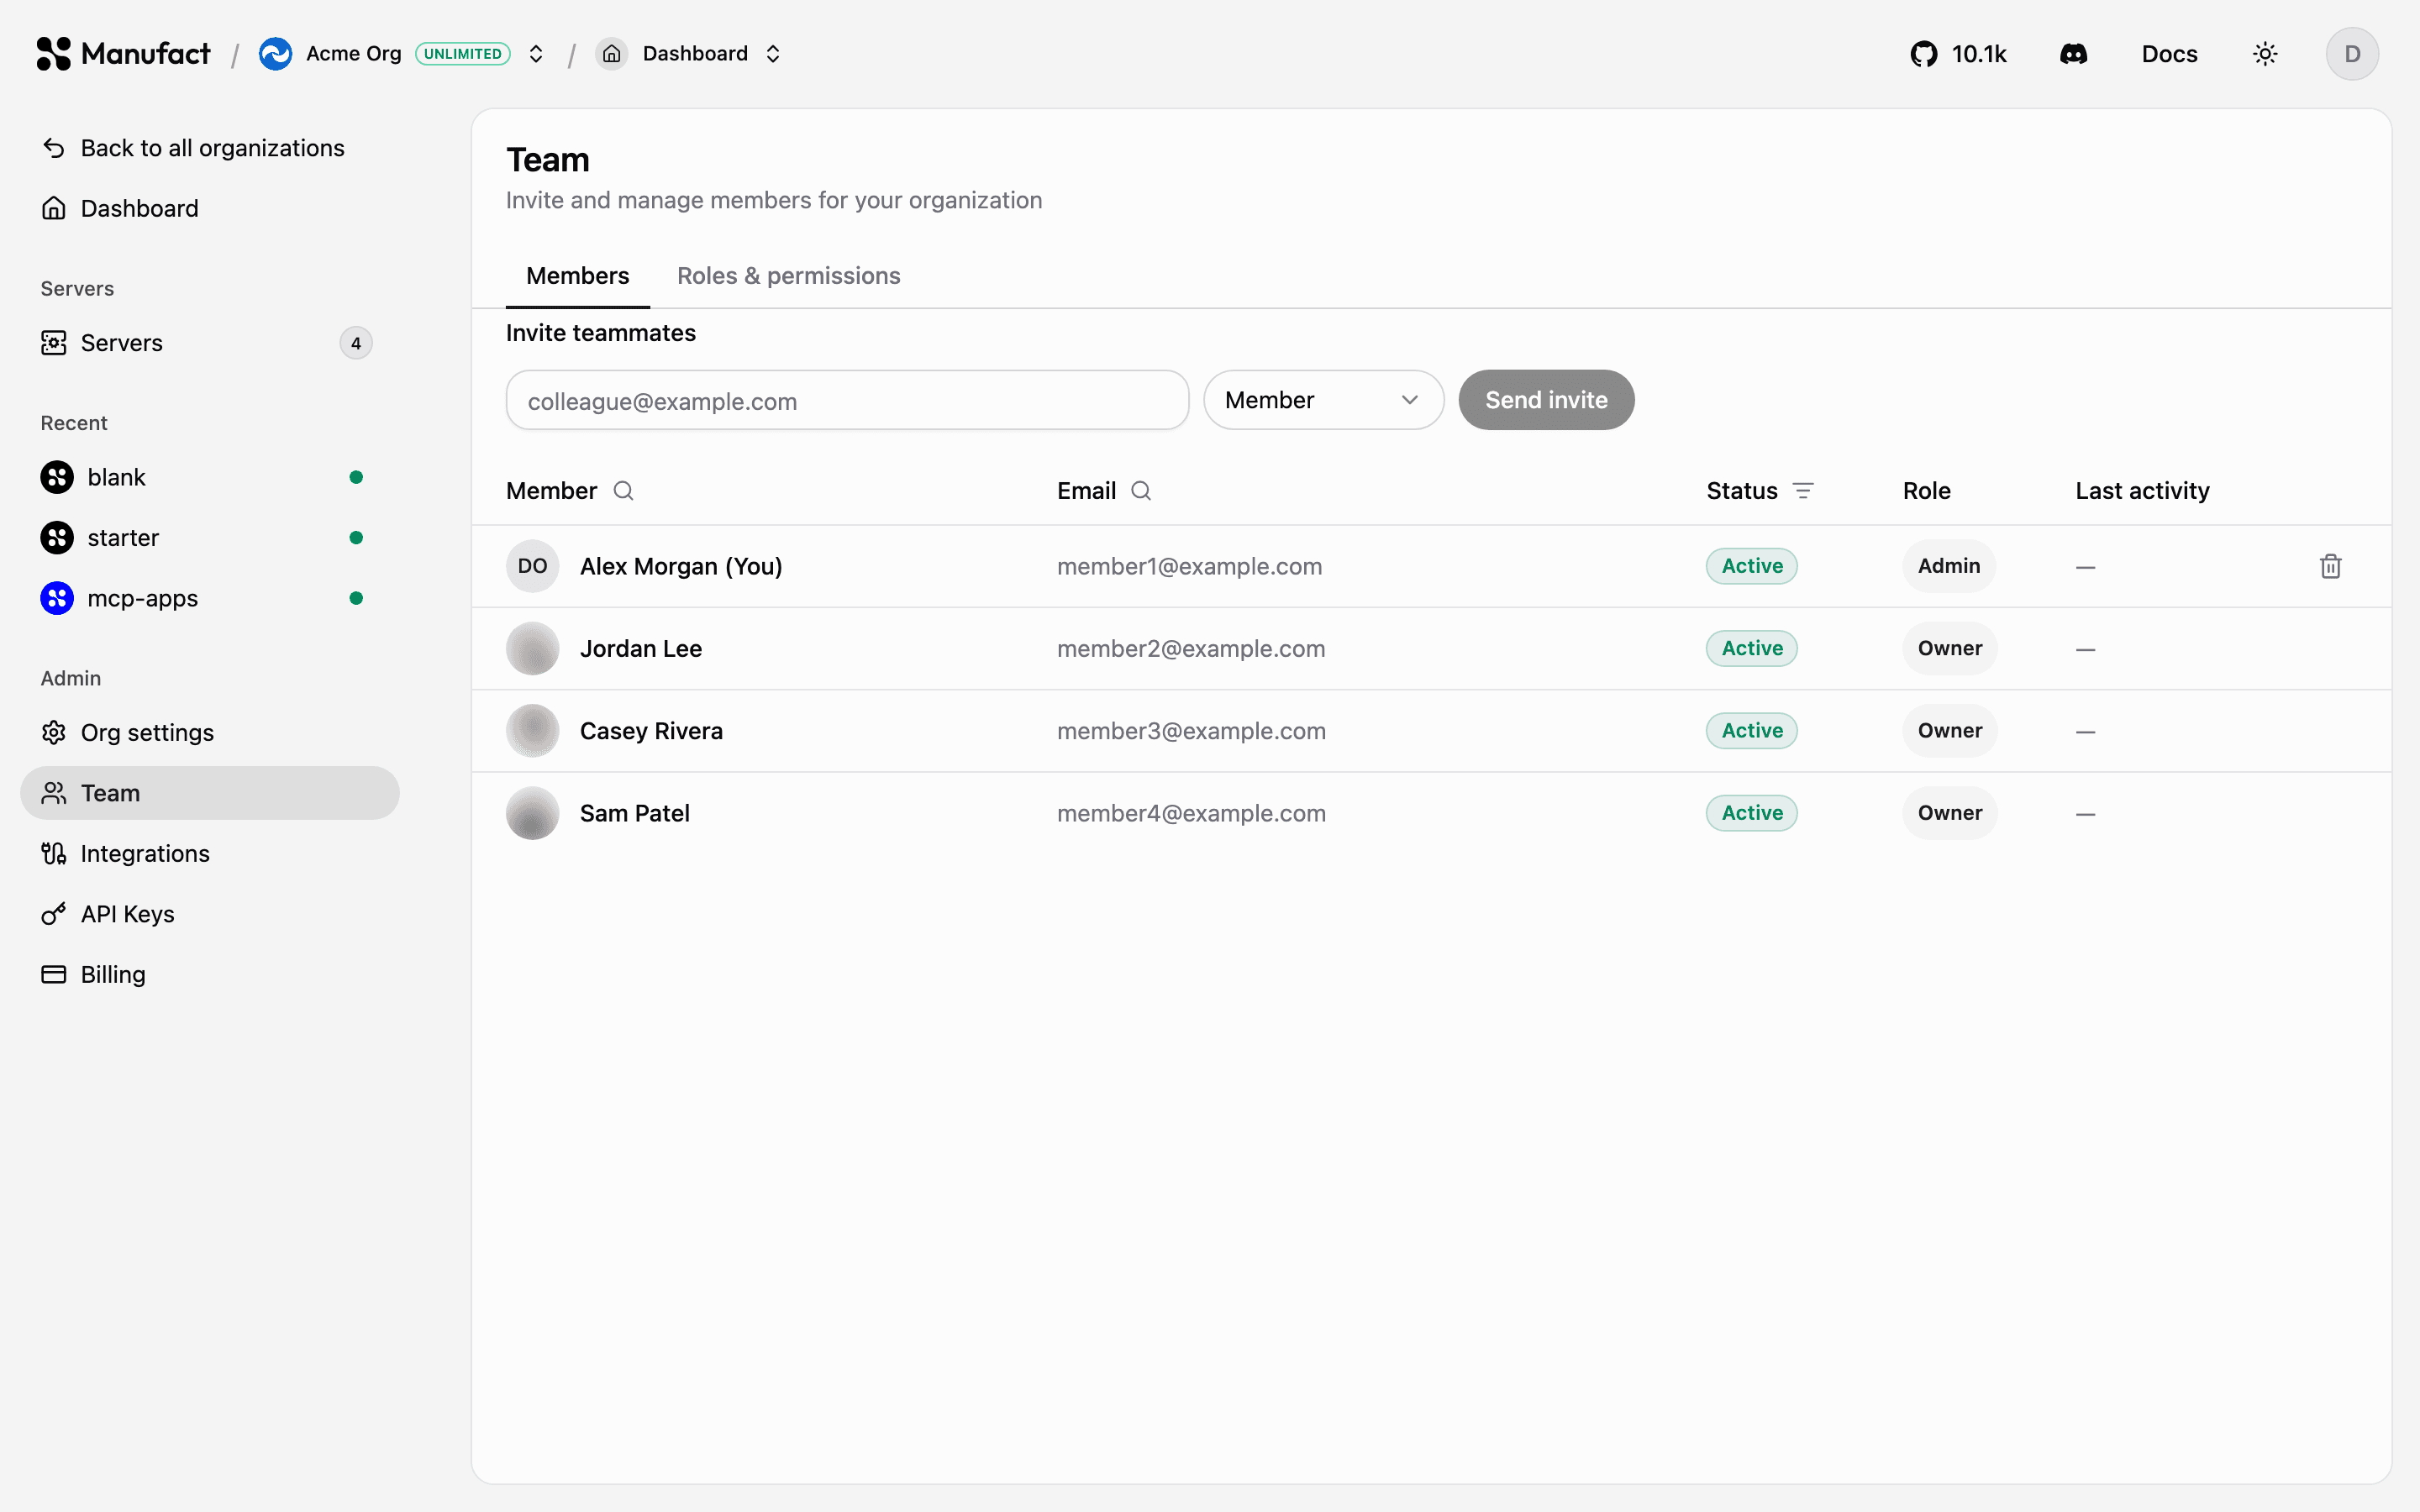
Task: Open Sam Patel's Owner role badge
Action: [1950, 813]
